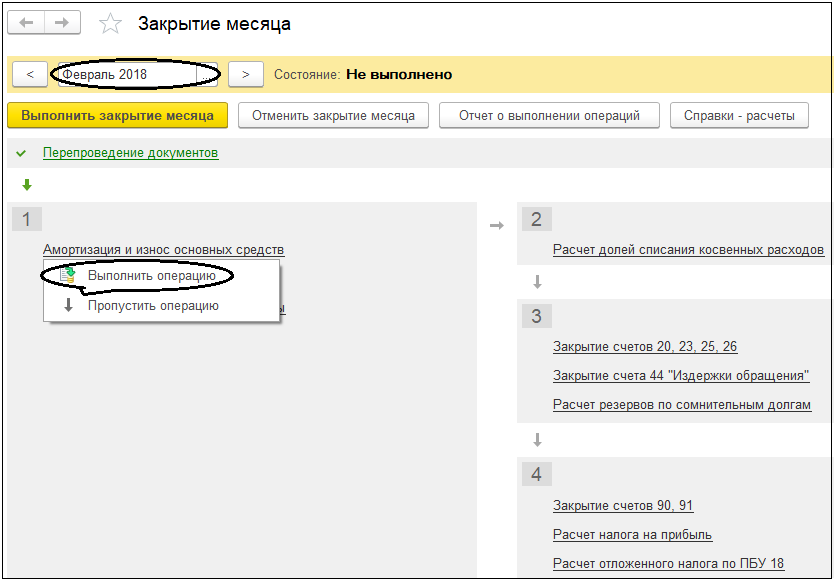834x580 pixels.
Task: Open 'Расчет долей списания косвенных расходов'
Action: (x=689, y=250)
